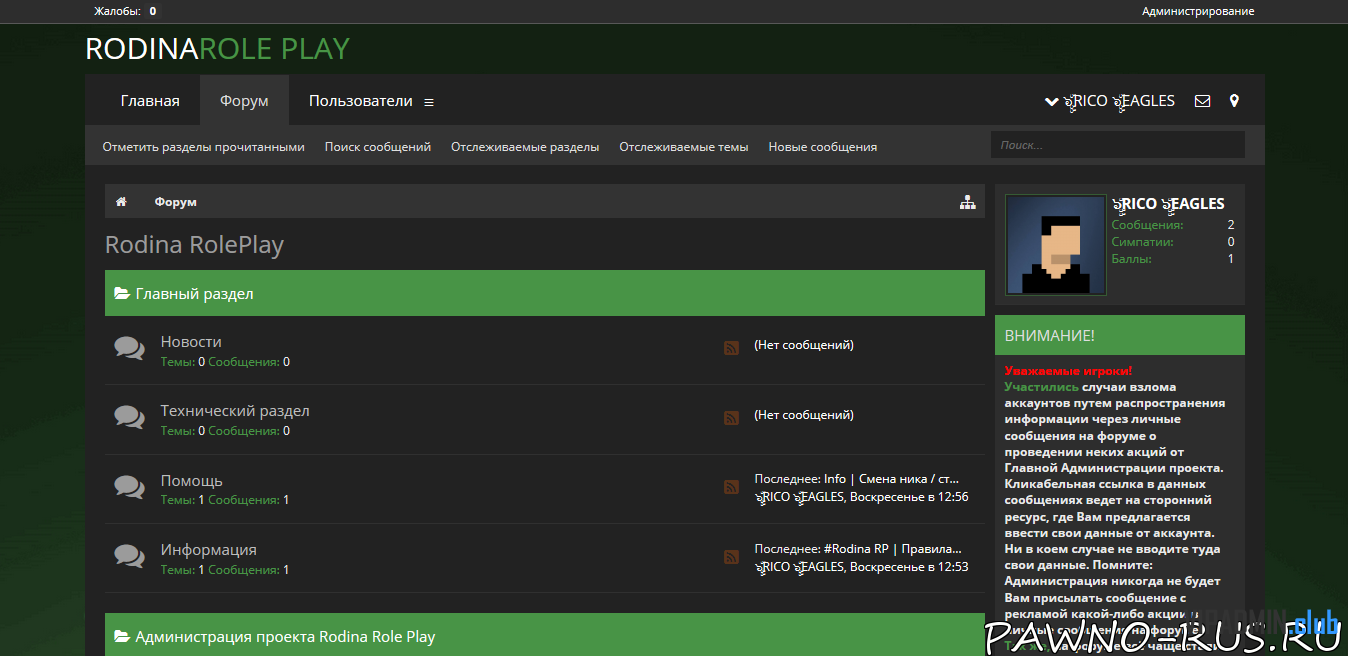The width and height of the screenshot is (1348, 656).
Task: Click the speech bubbles icon beside Новости
Action: point(129,348)
